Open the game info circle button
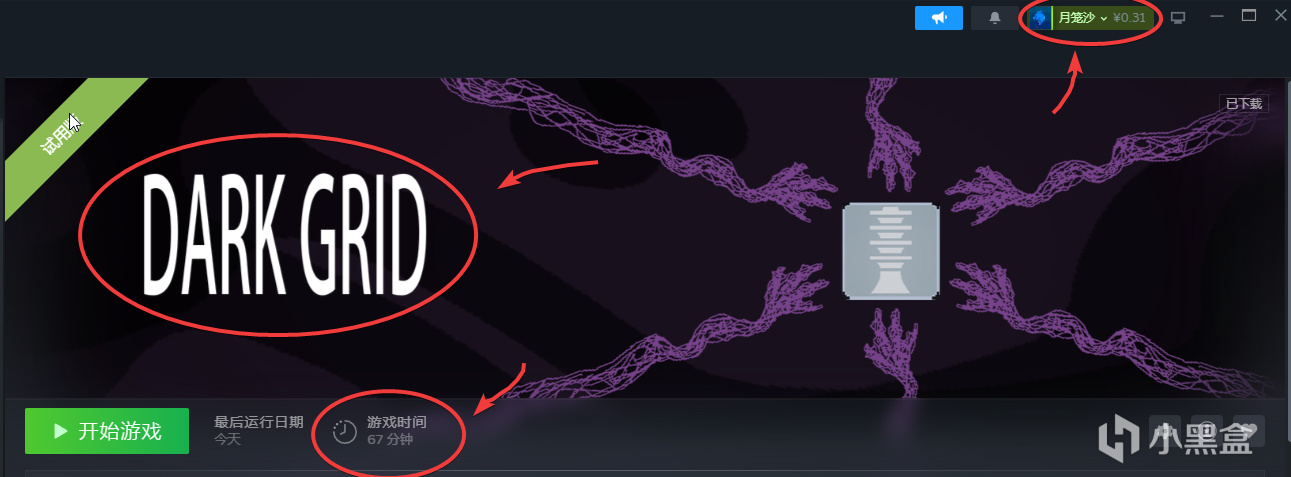The width and height of the screenshot is (1291, 477). [1207, 430]
